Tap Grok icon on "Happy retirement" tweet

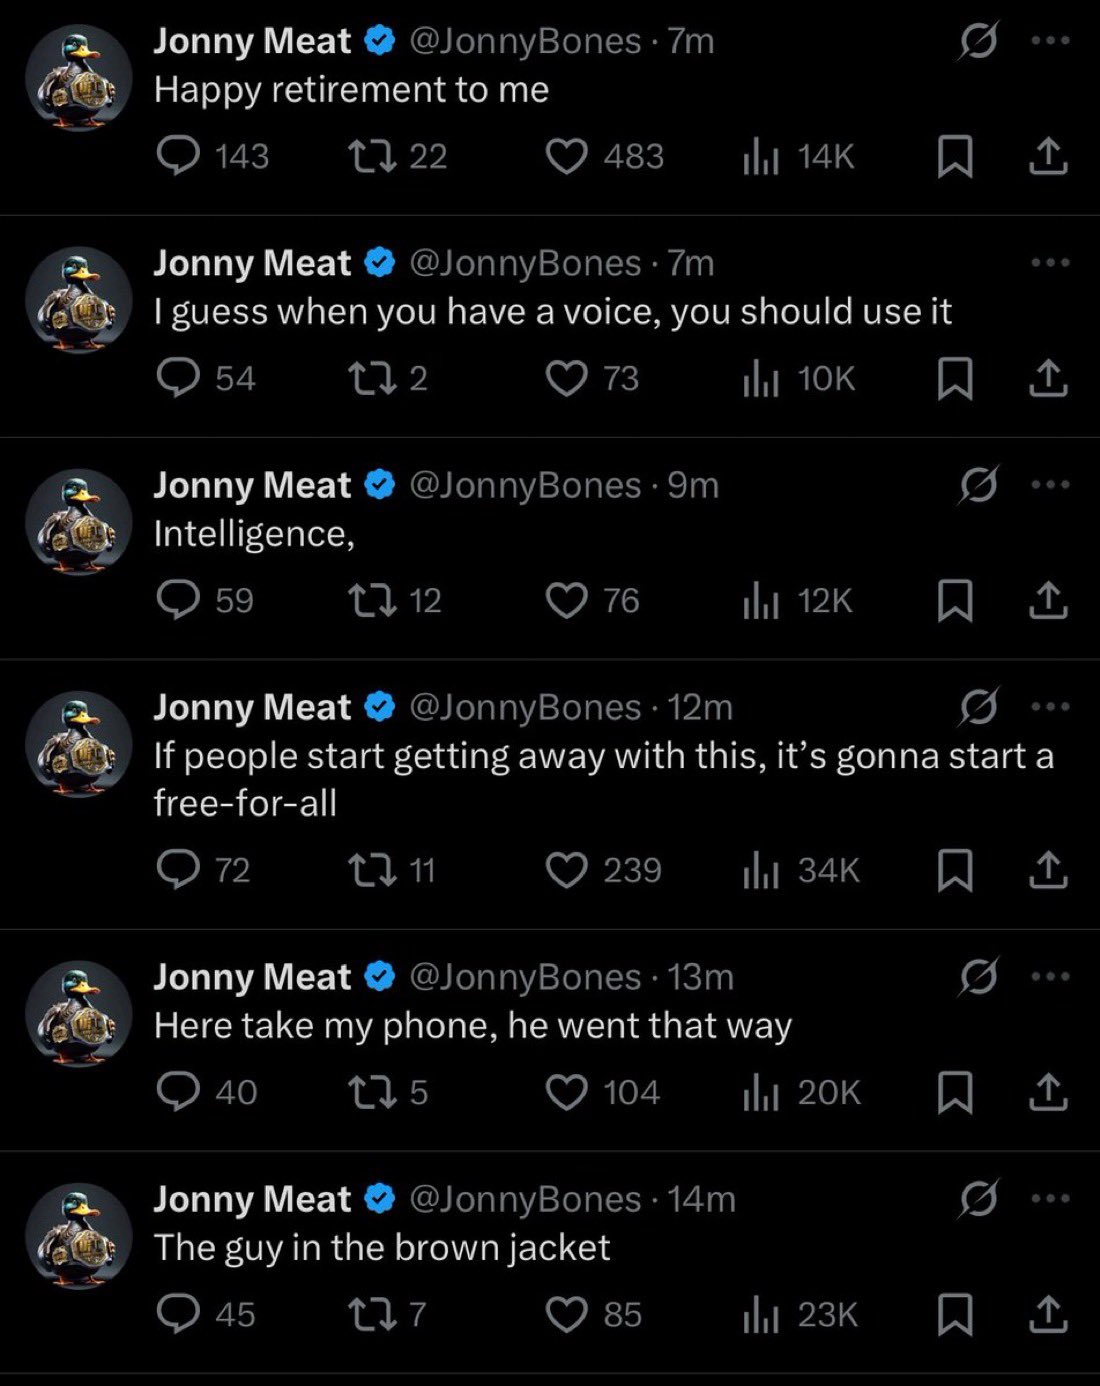click(x=978, y=41)
